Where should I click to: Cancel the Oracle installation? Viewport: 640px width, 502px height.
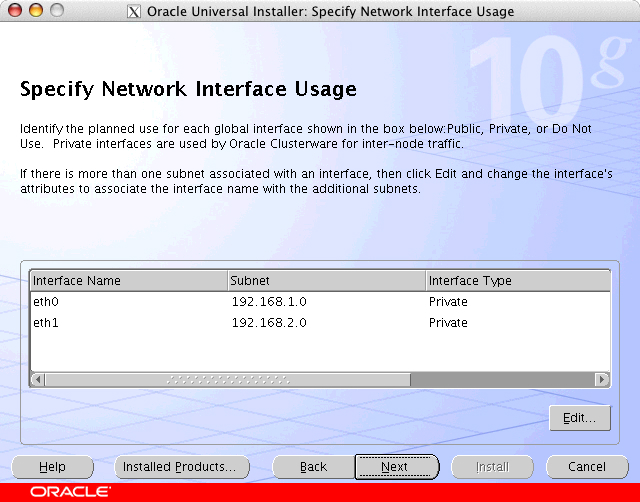(x=587, y=467)
